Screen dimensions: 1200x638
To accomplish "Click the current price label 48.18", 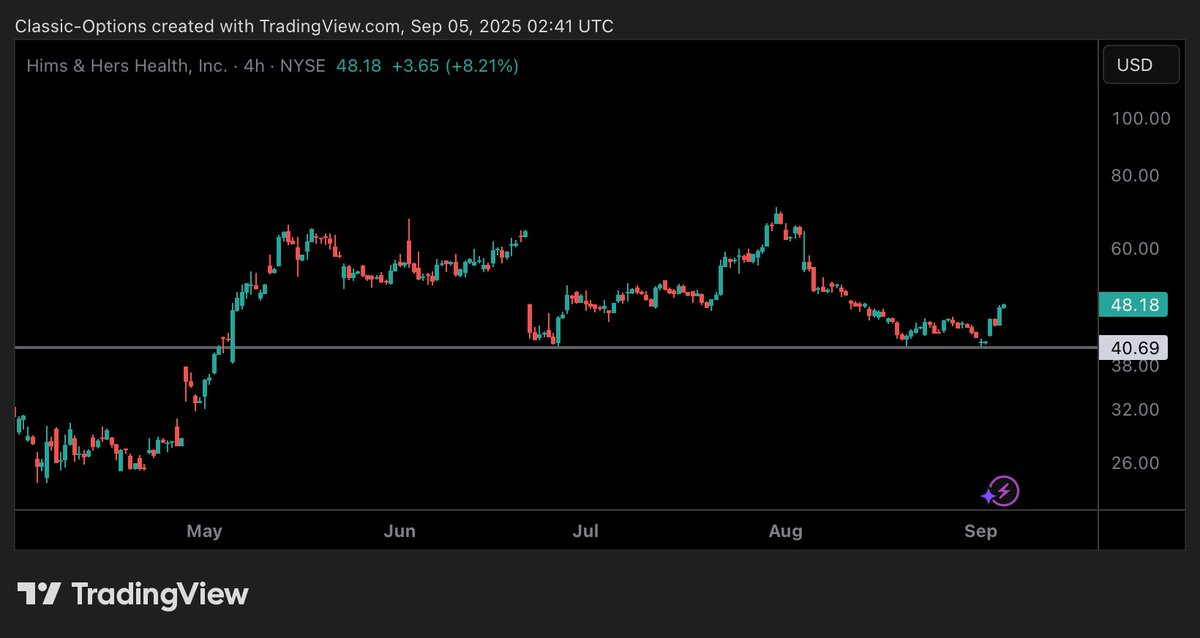I will 1134,305.
